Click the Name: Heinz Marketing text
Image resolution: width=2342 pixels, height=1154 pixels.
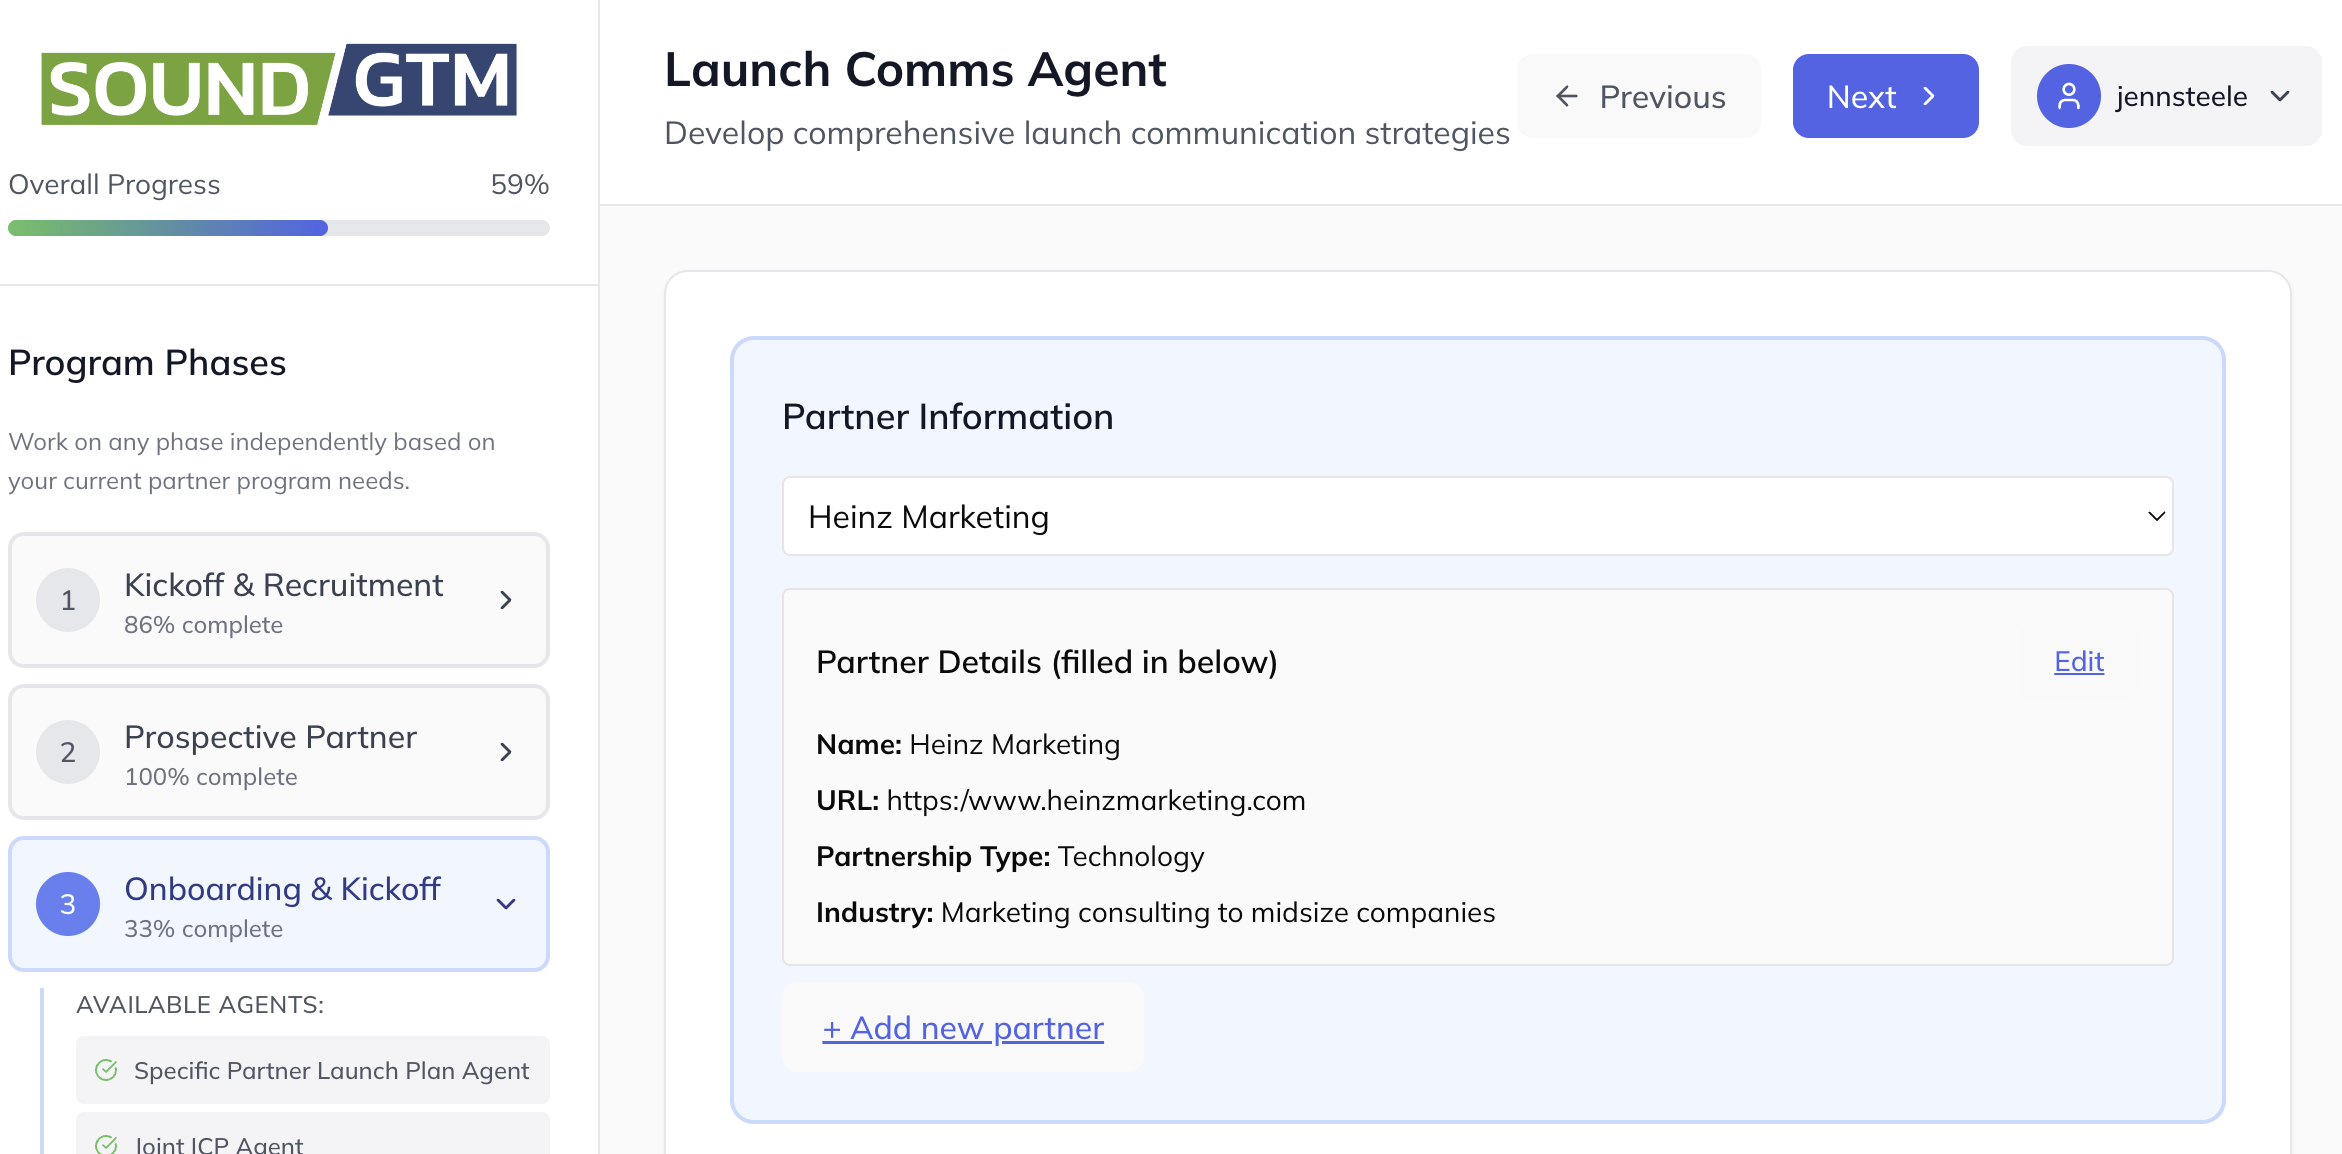pos(968,744)
